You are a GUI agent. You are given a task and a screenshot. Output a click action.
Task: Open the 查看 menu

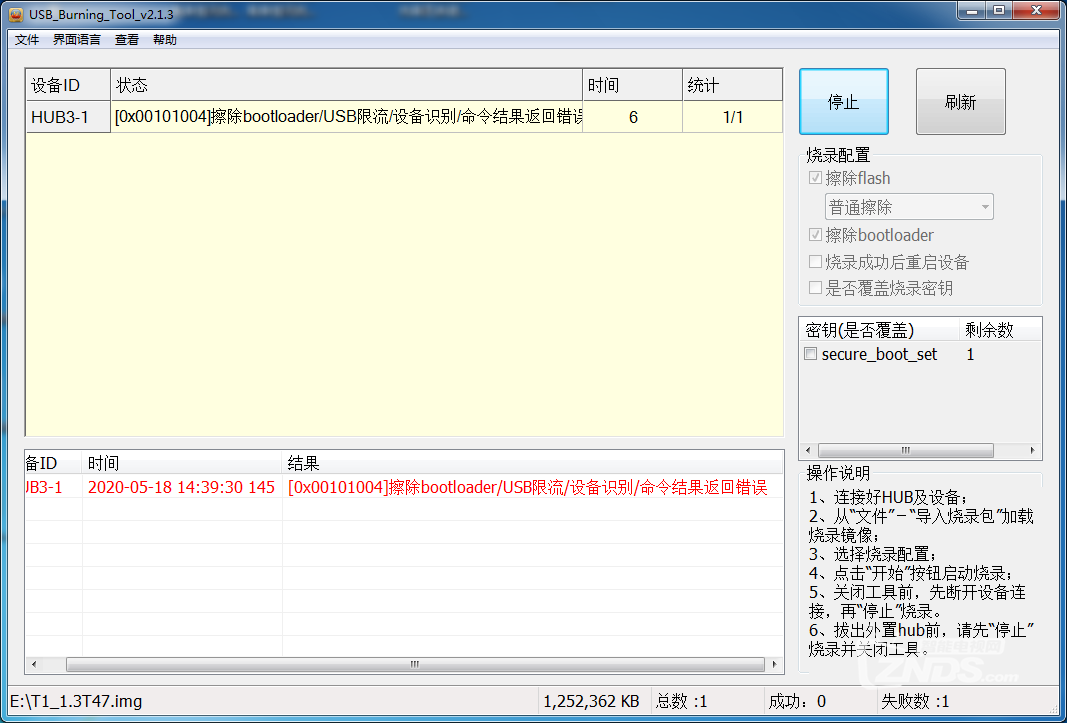click(x=127, y=39)
